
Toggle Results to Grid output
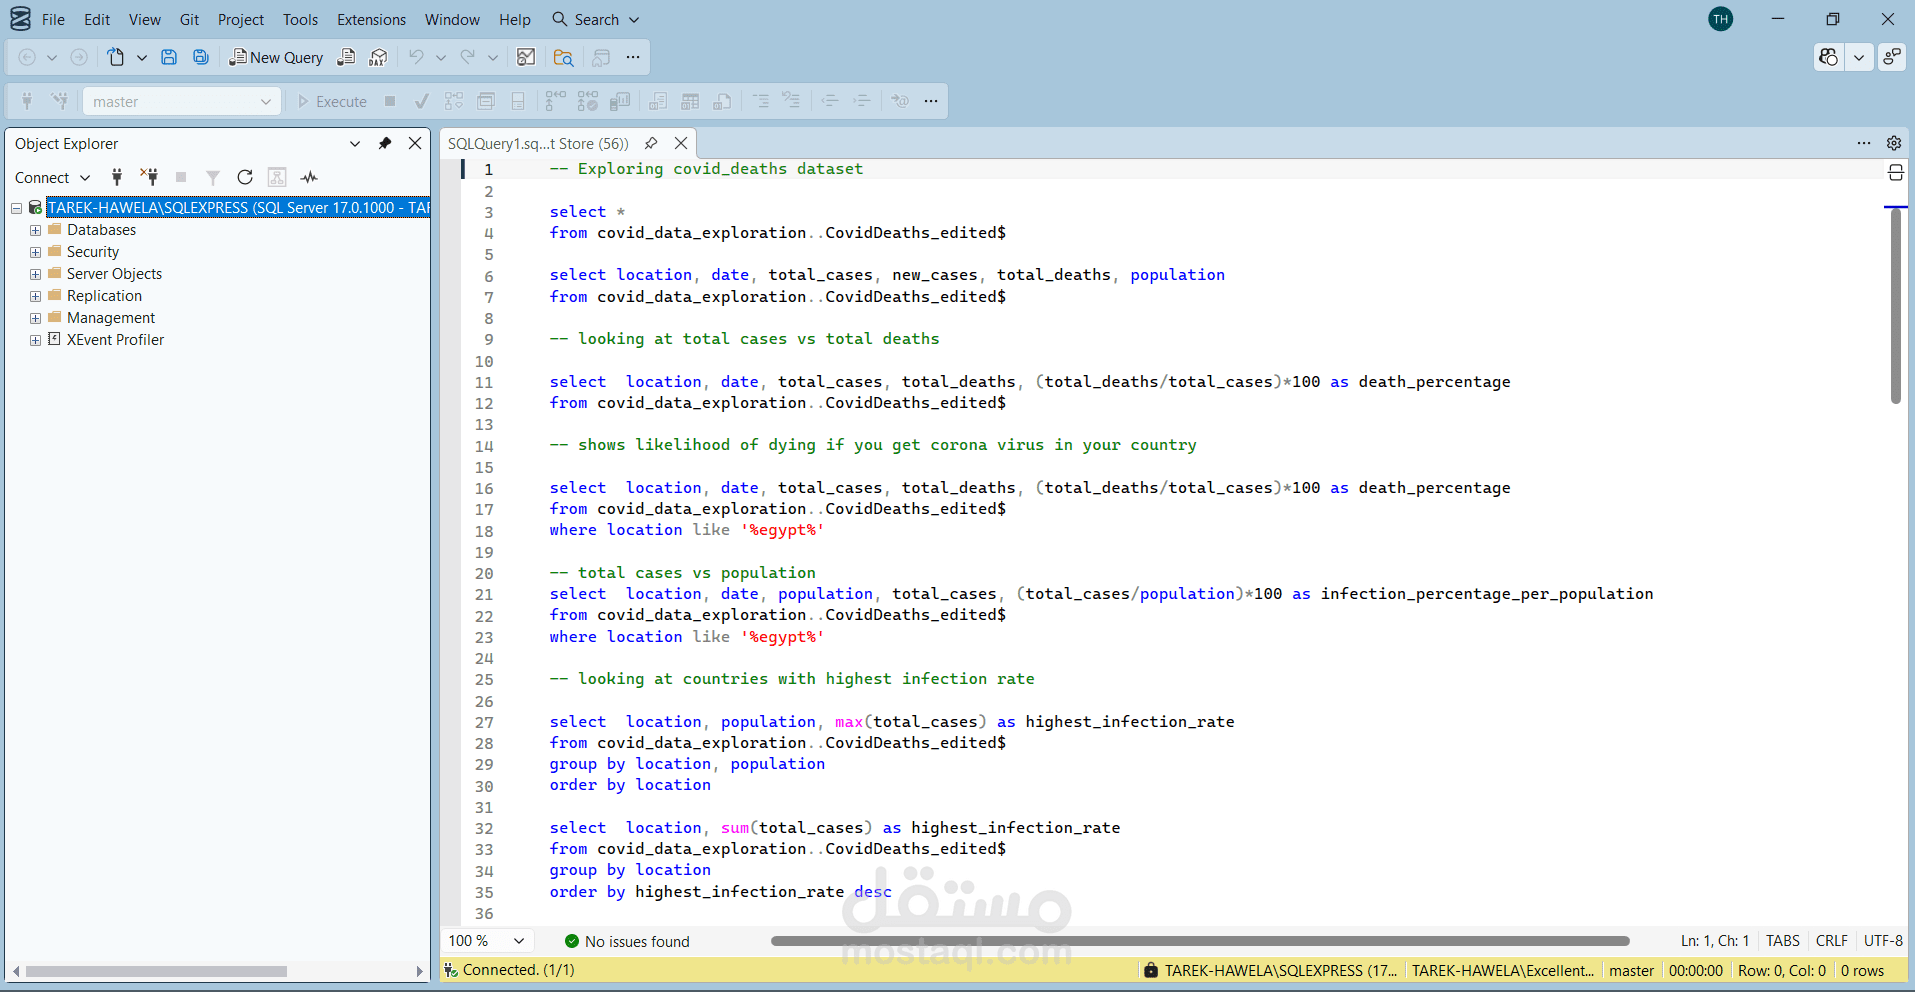[x=690, y=101]
